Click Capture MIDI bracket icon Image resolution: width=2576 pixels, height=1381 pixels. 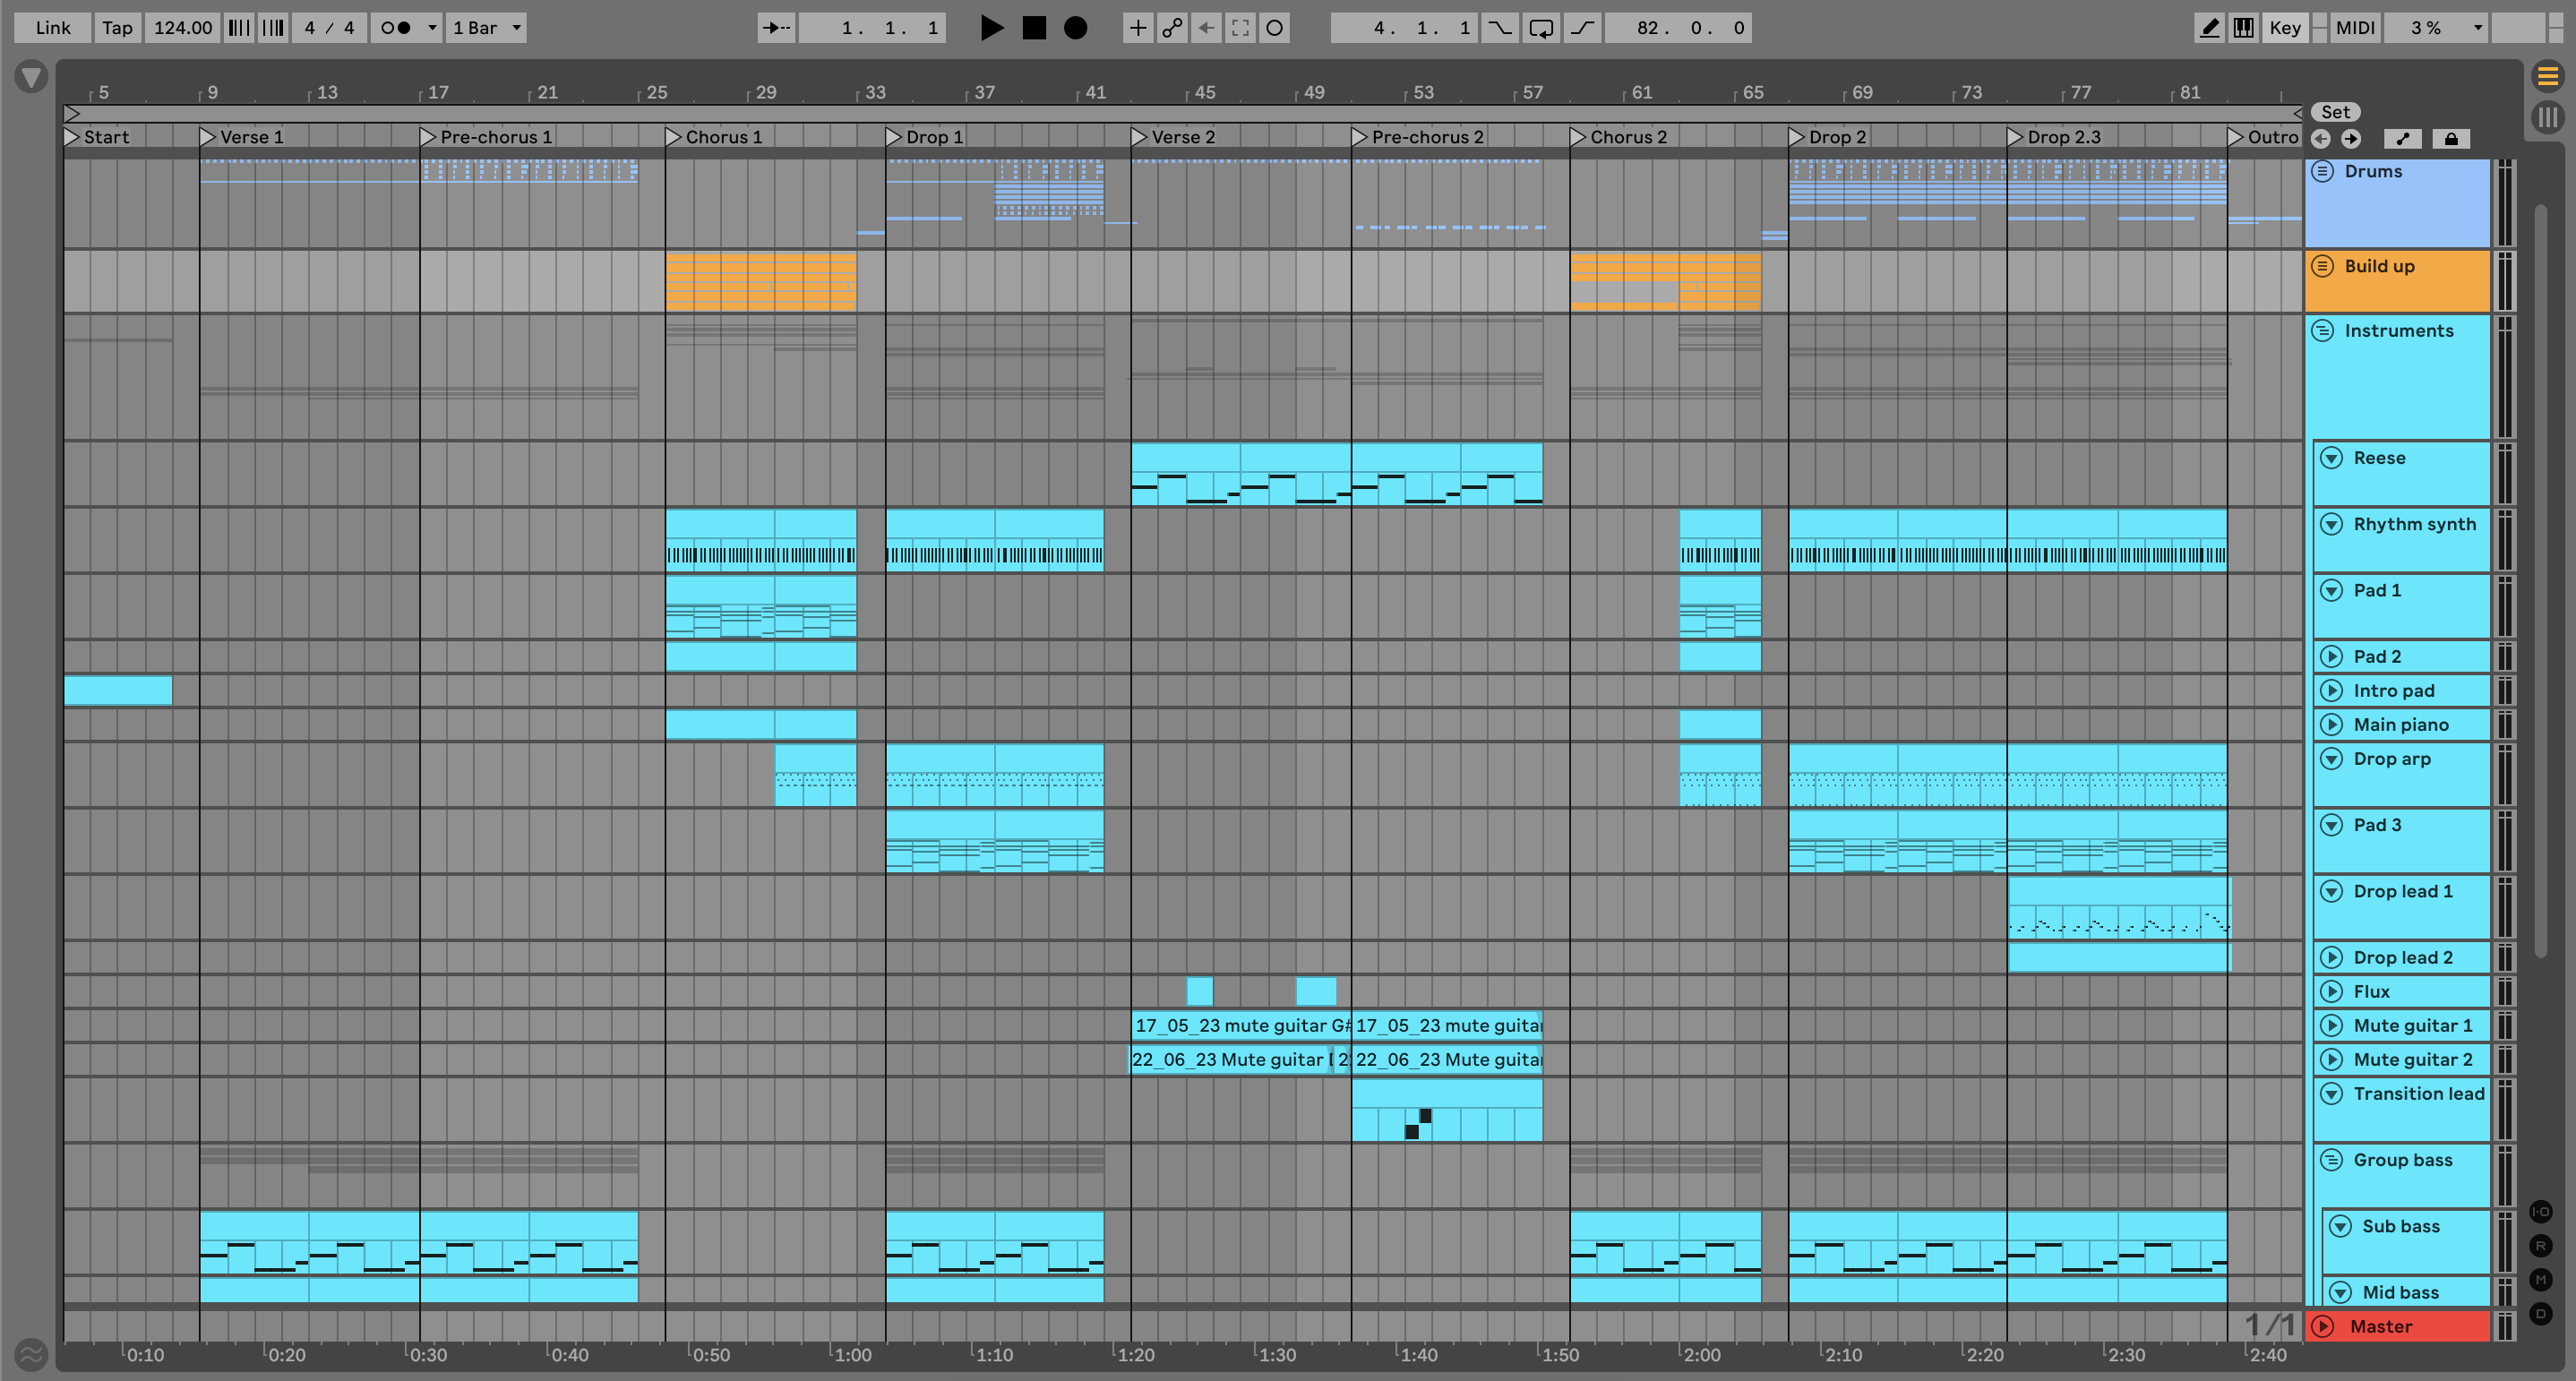[x=1240, y=28]
